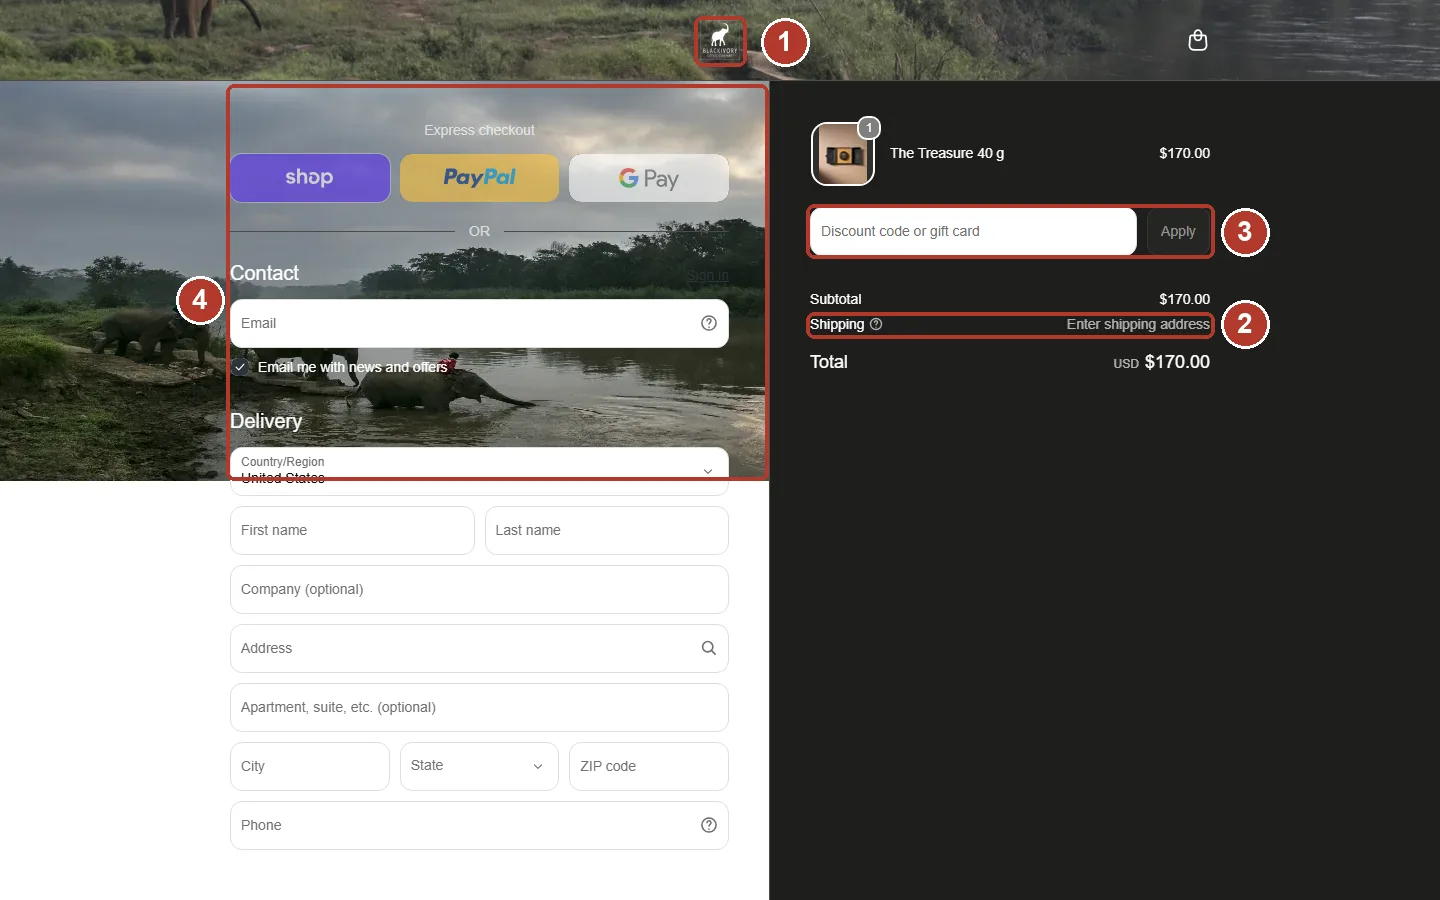Click the Apply discount button
The width and height of the screenshot is (1440, 900).
pyautogui.click(x=1178, y=231)
